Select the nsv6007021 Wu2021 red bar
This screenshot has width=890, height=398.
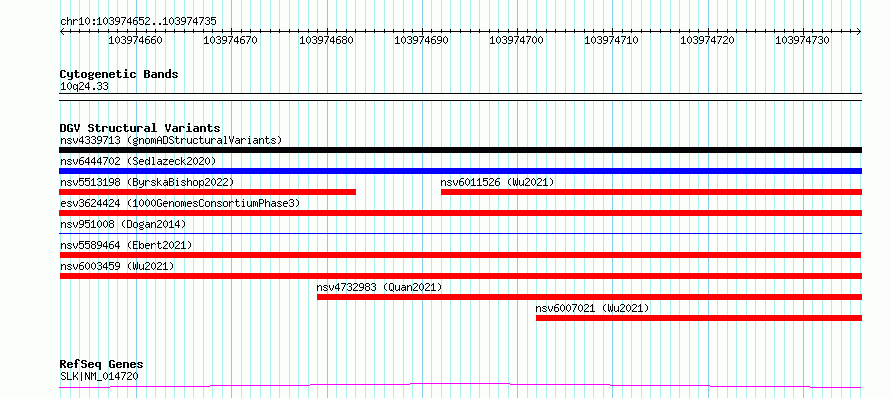point(699,318)
